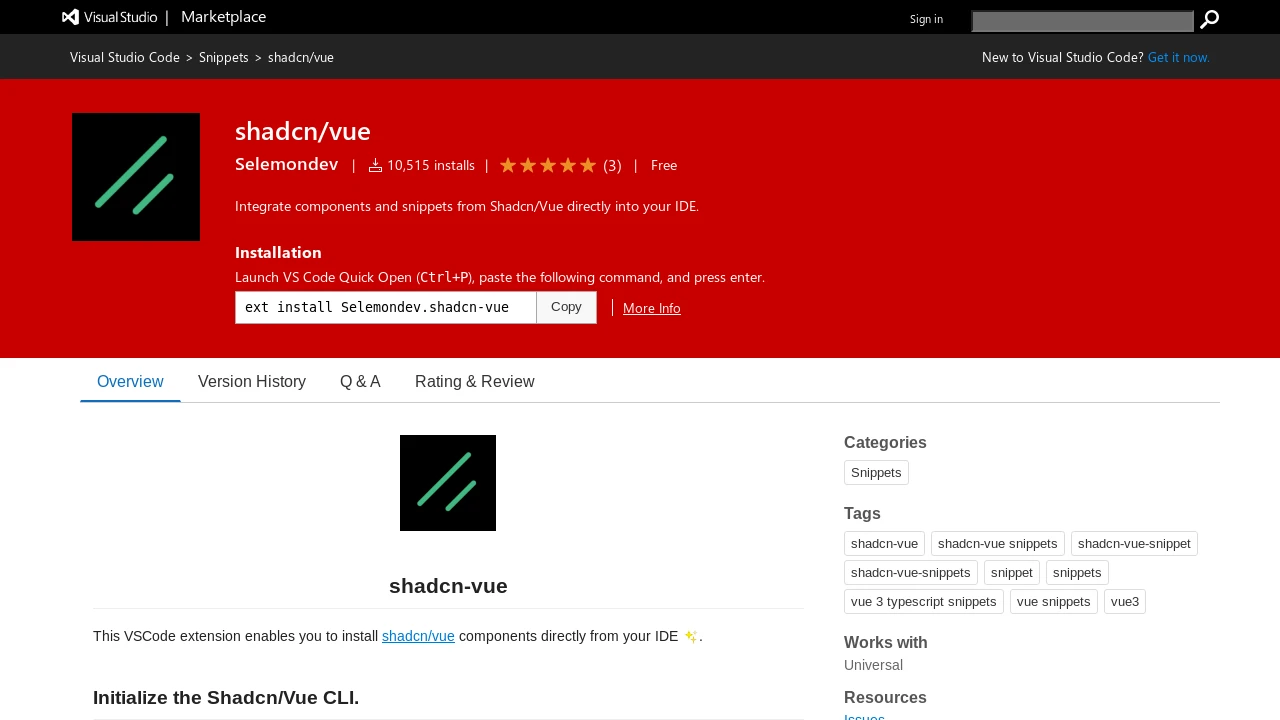Click the Initialize the Shadcn/Vue CLI heading
This screenshot has width=1280, height=720.
226,697
